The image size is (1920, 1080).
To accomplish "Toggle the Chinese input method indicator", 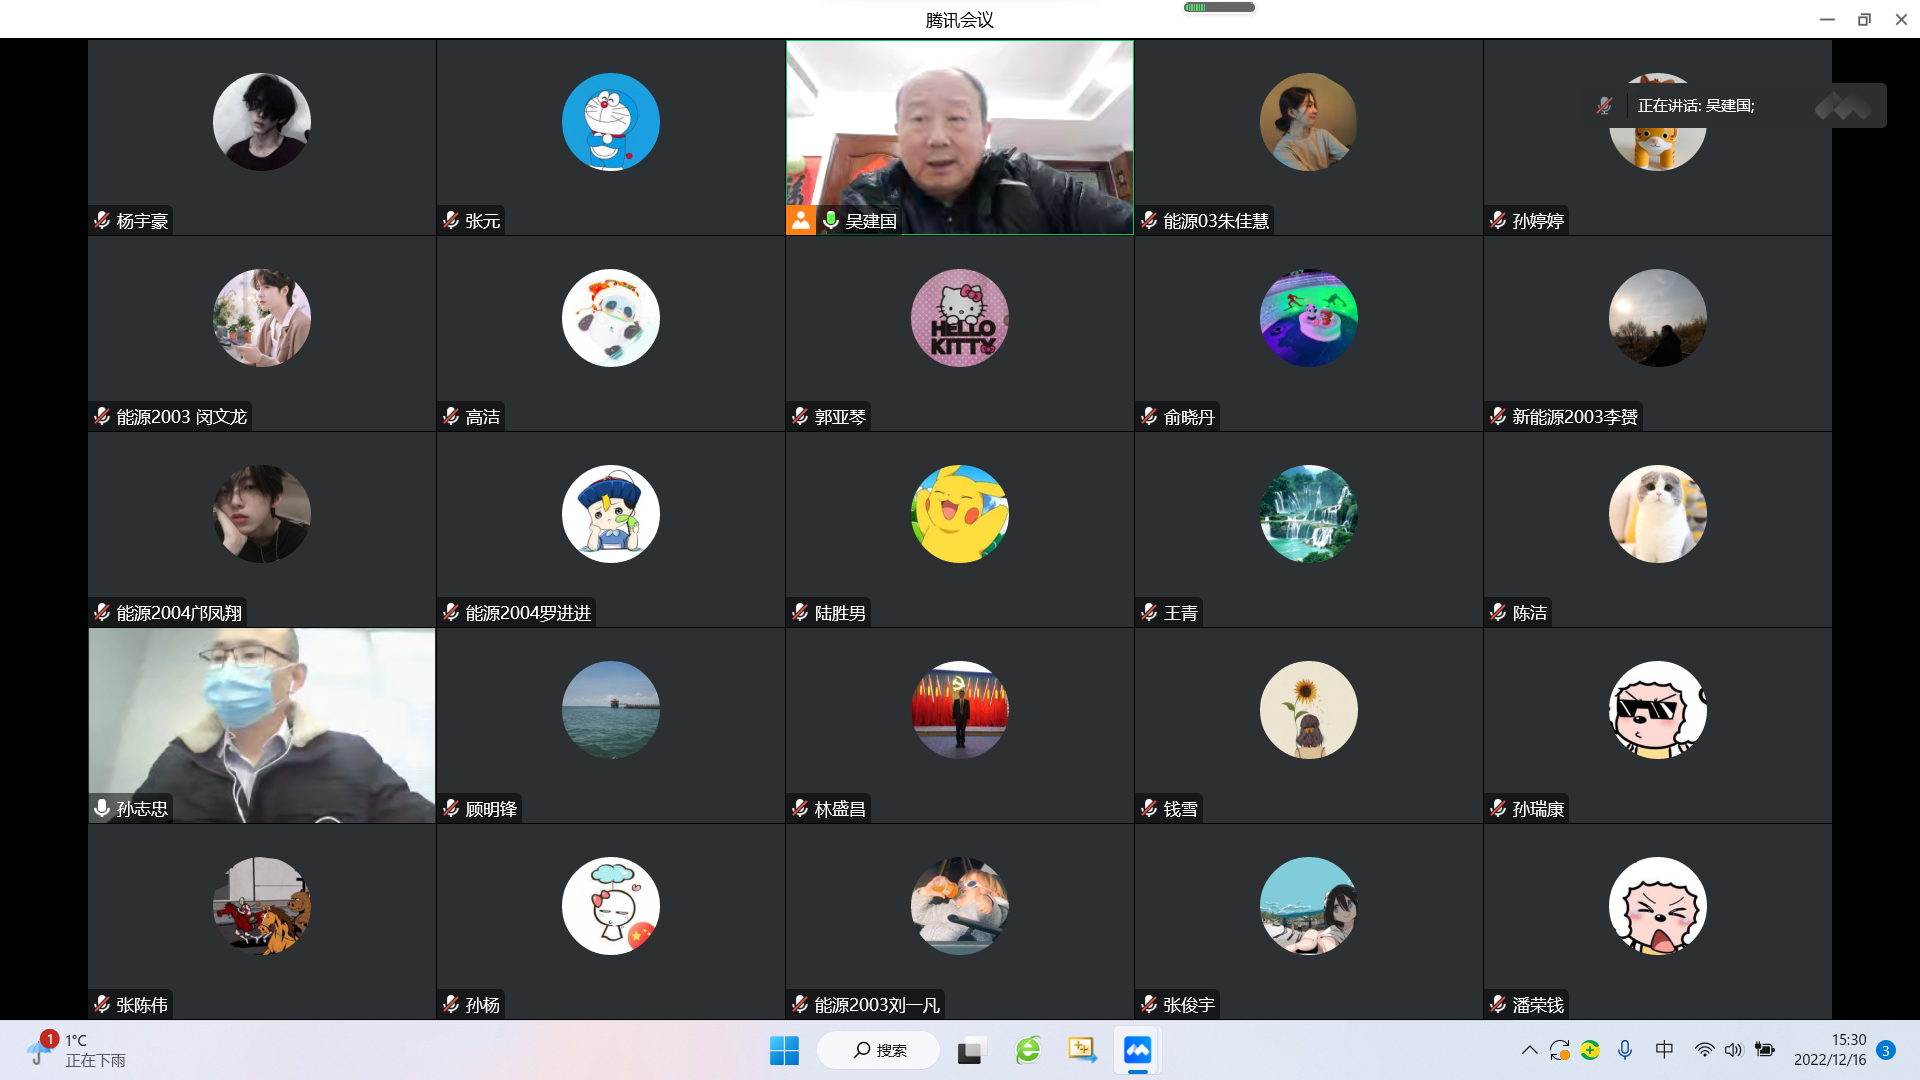I will (1664, 1050).
